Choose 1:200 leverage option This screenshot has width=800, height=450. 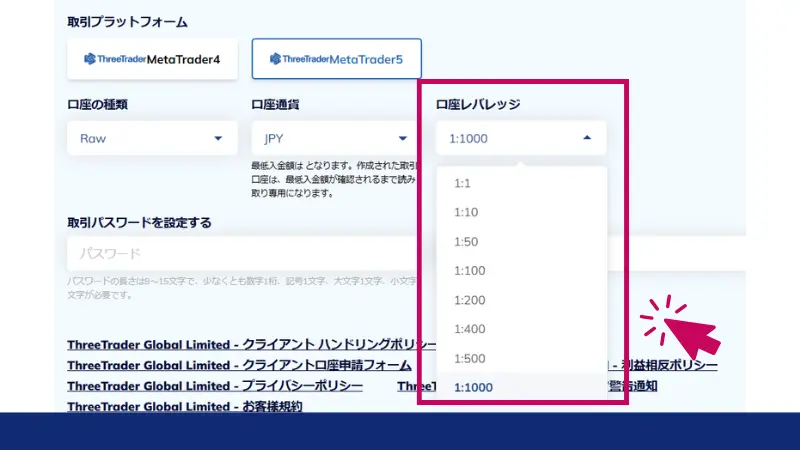coord(522,300)
